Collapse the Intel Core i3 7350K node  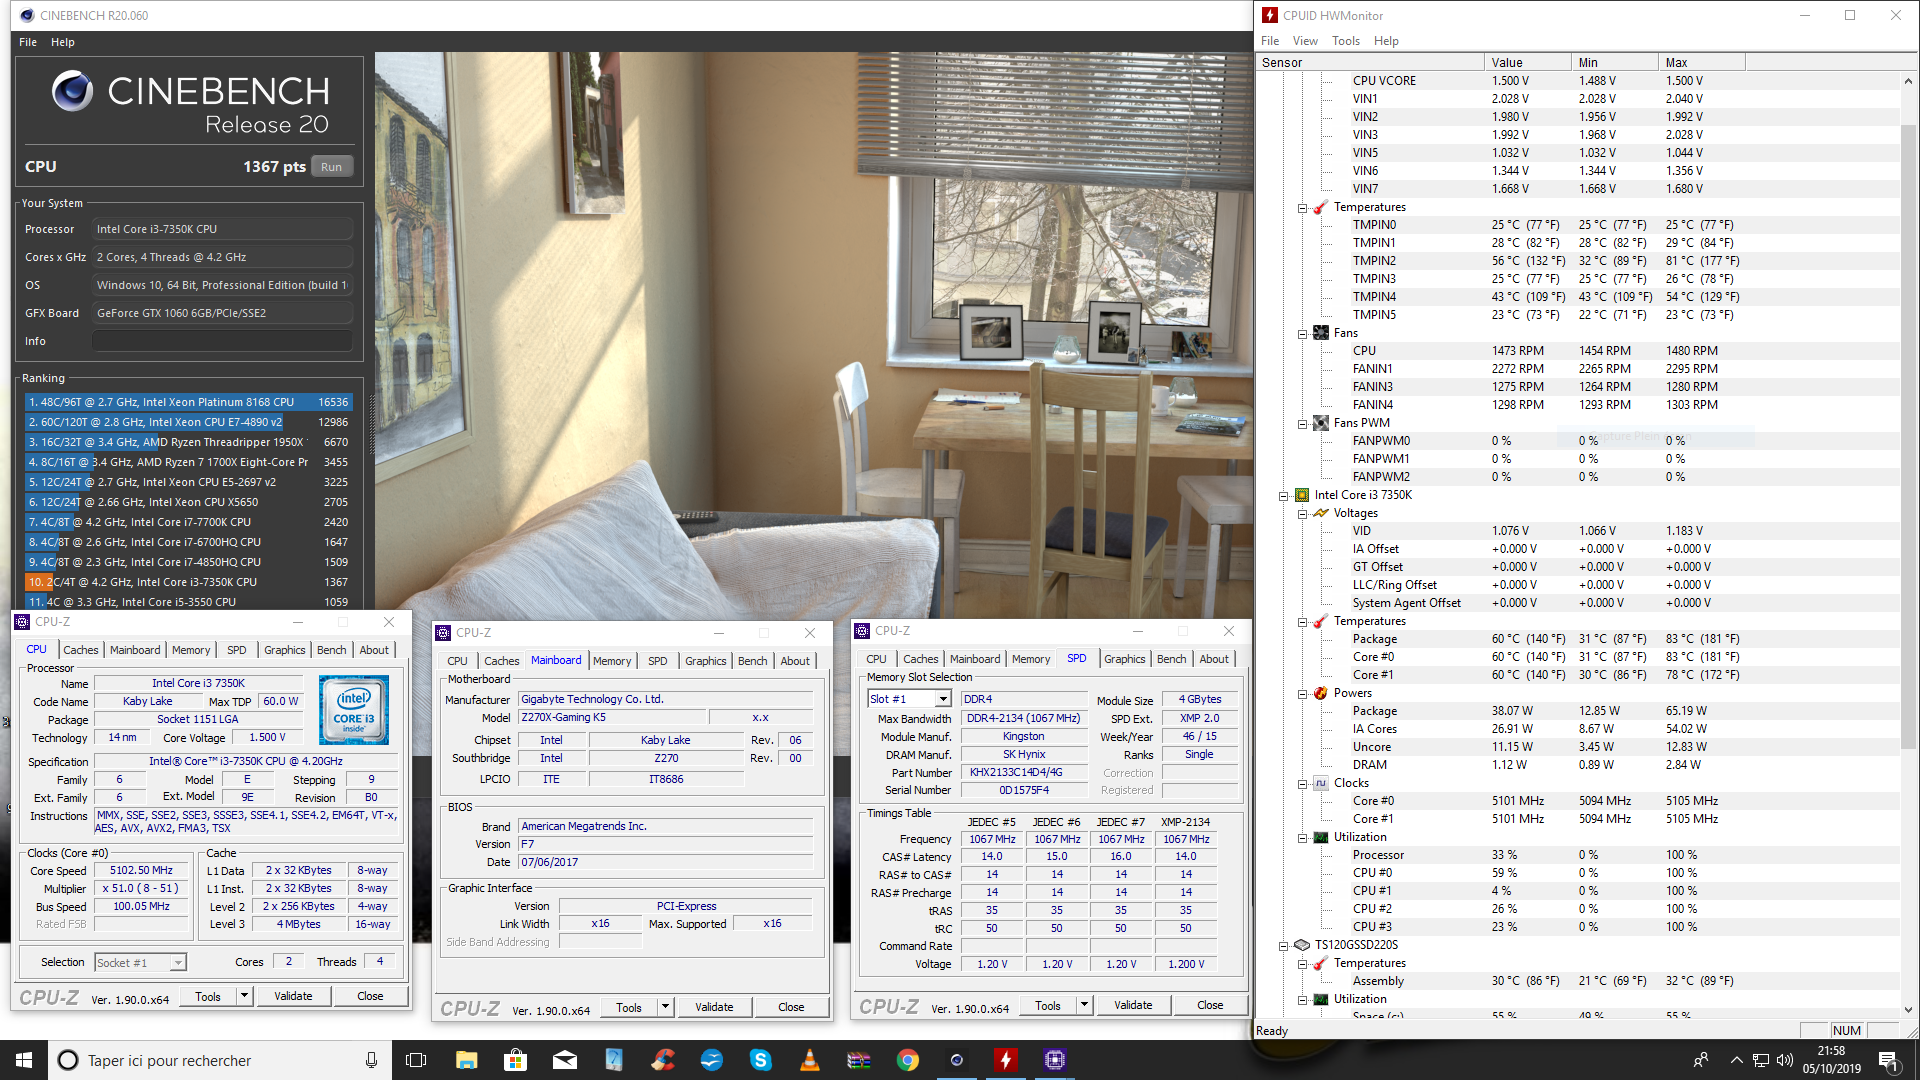coord(1283,495)
